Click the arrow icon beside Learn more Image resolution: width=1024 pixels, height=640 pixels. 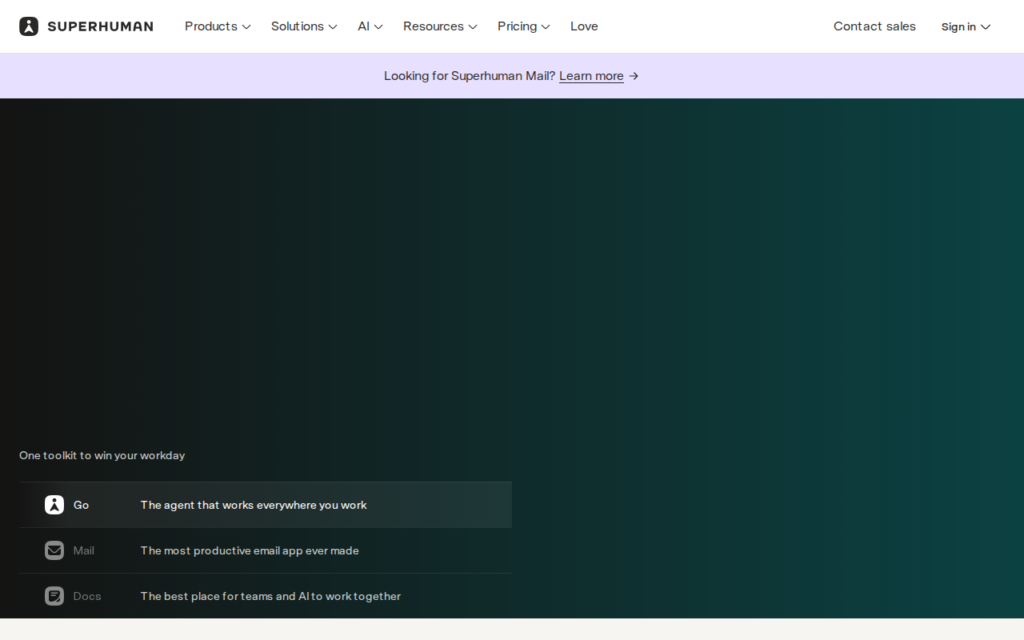click(633, 76)
